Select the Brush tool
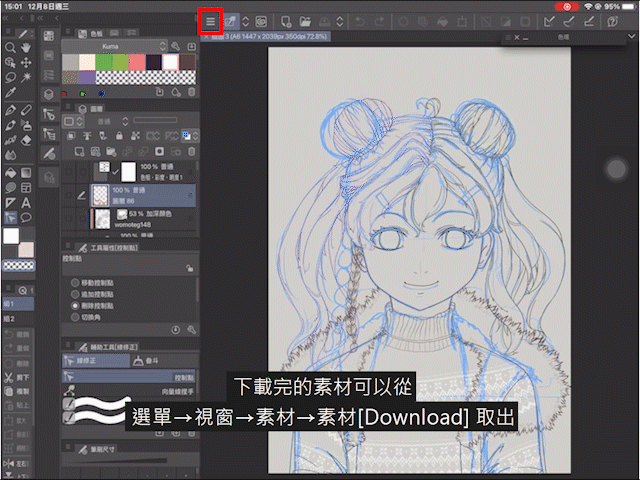 click(x=10, y=125)
